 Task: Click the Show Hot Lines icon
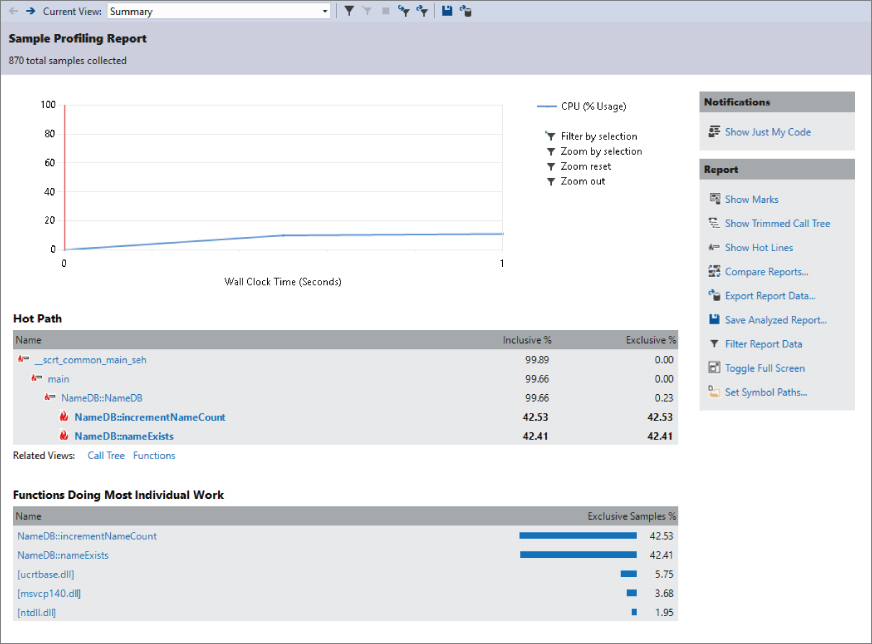714,247
